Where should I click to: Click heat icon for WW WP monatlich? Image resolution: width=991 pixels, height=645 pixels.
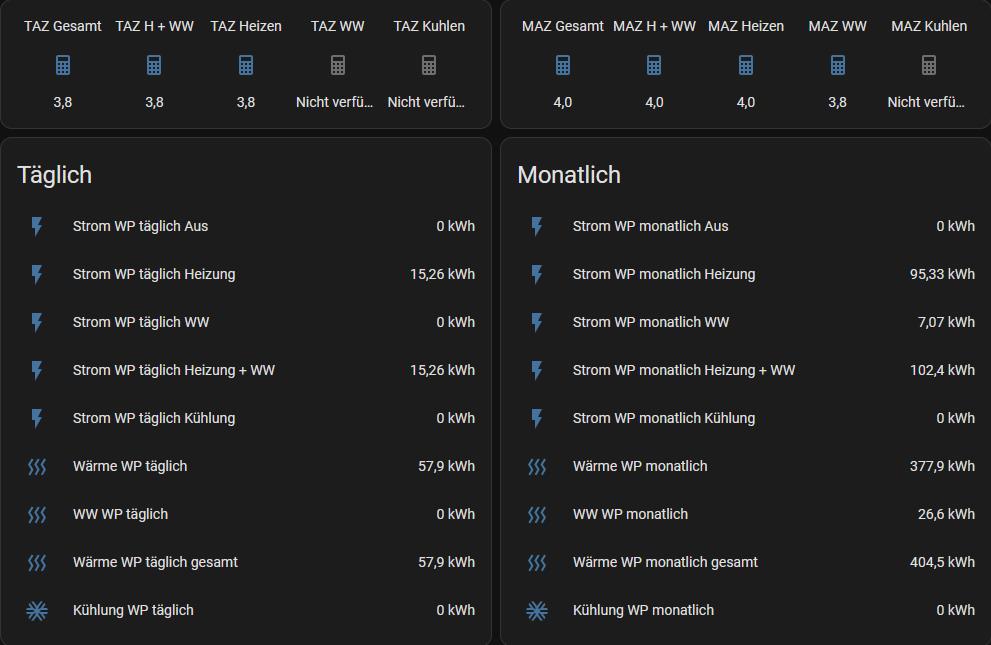(537, 514)
